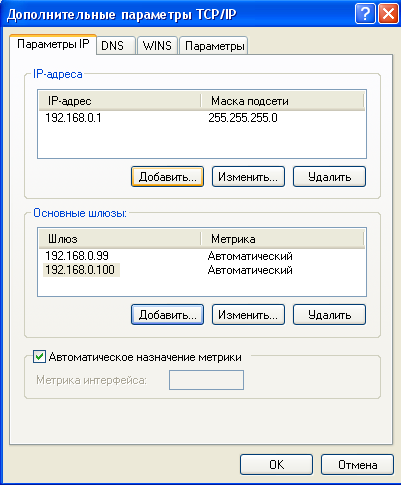Select gateway 192.168.0.99 row
401x485 pixels.
[x=202, y=256]
